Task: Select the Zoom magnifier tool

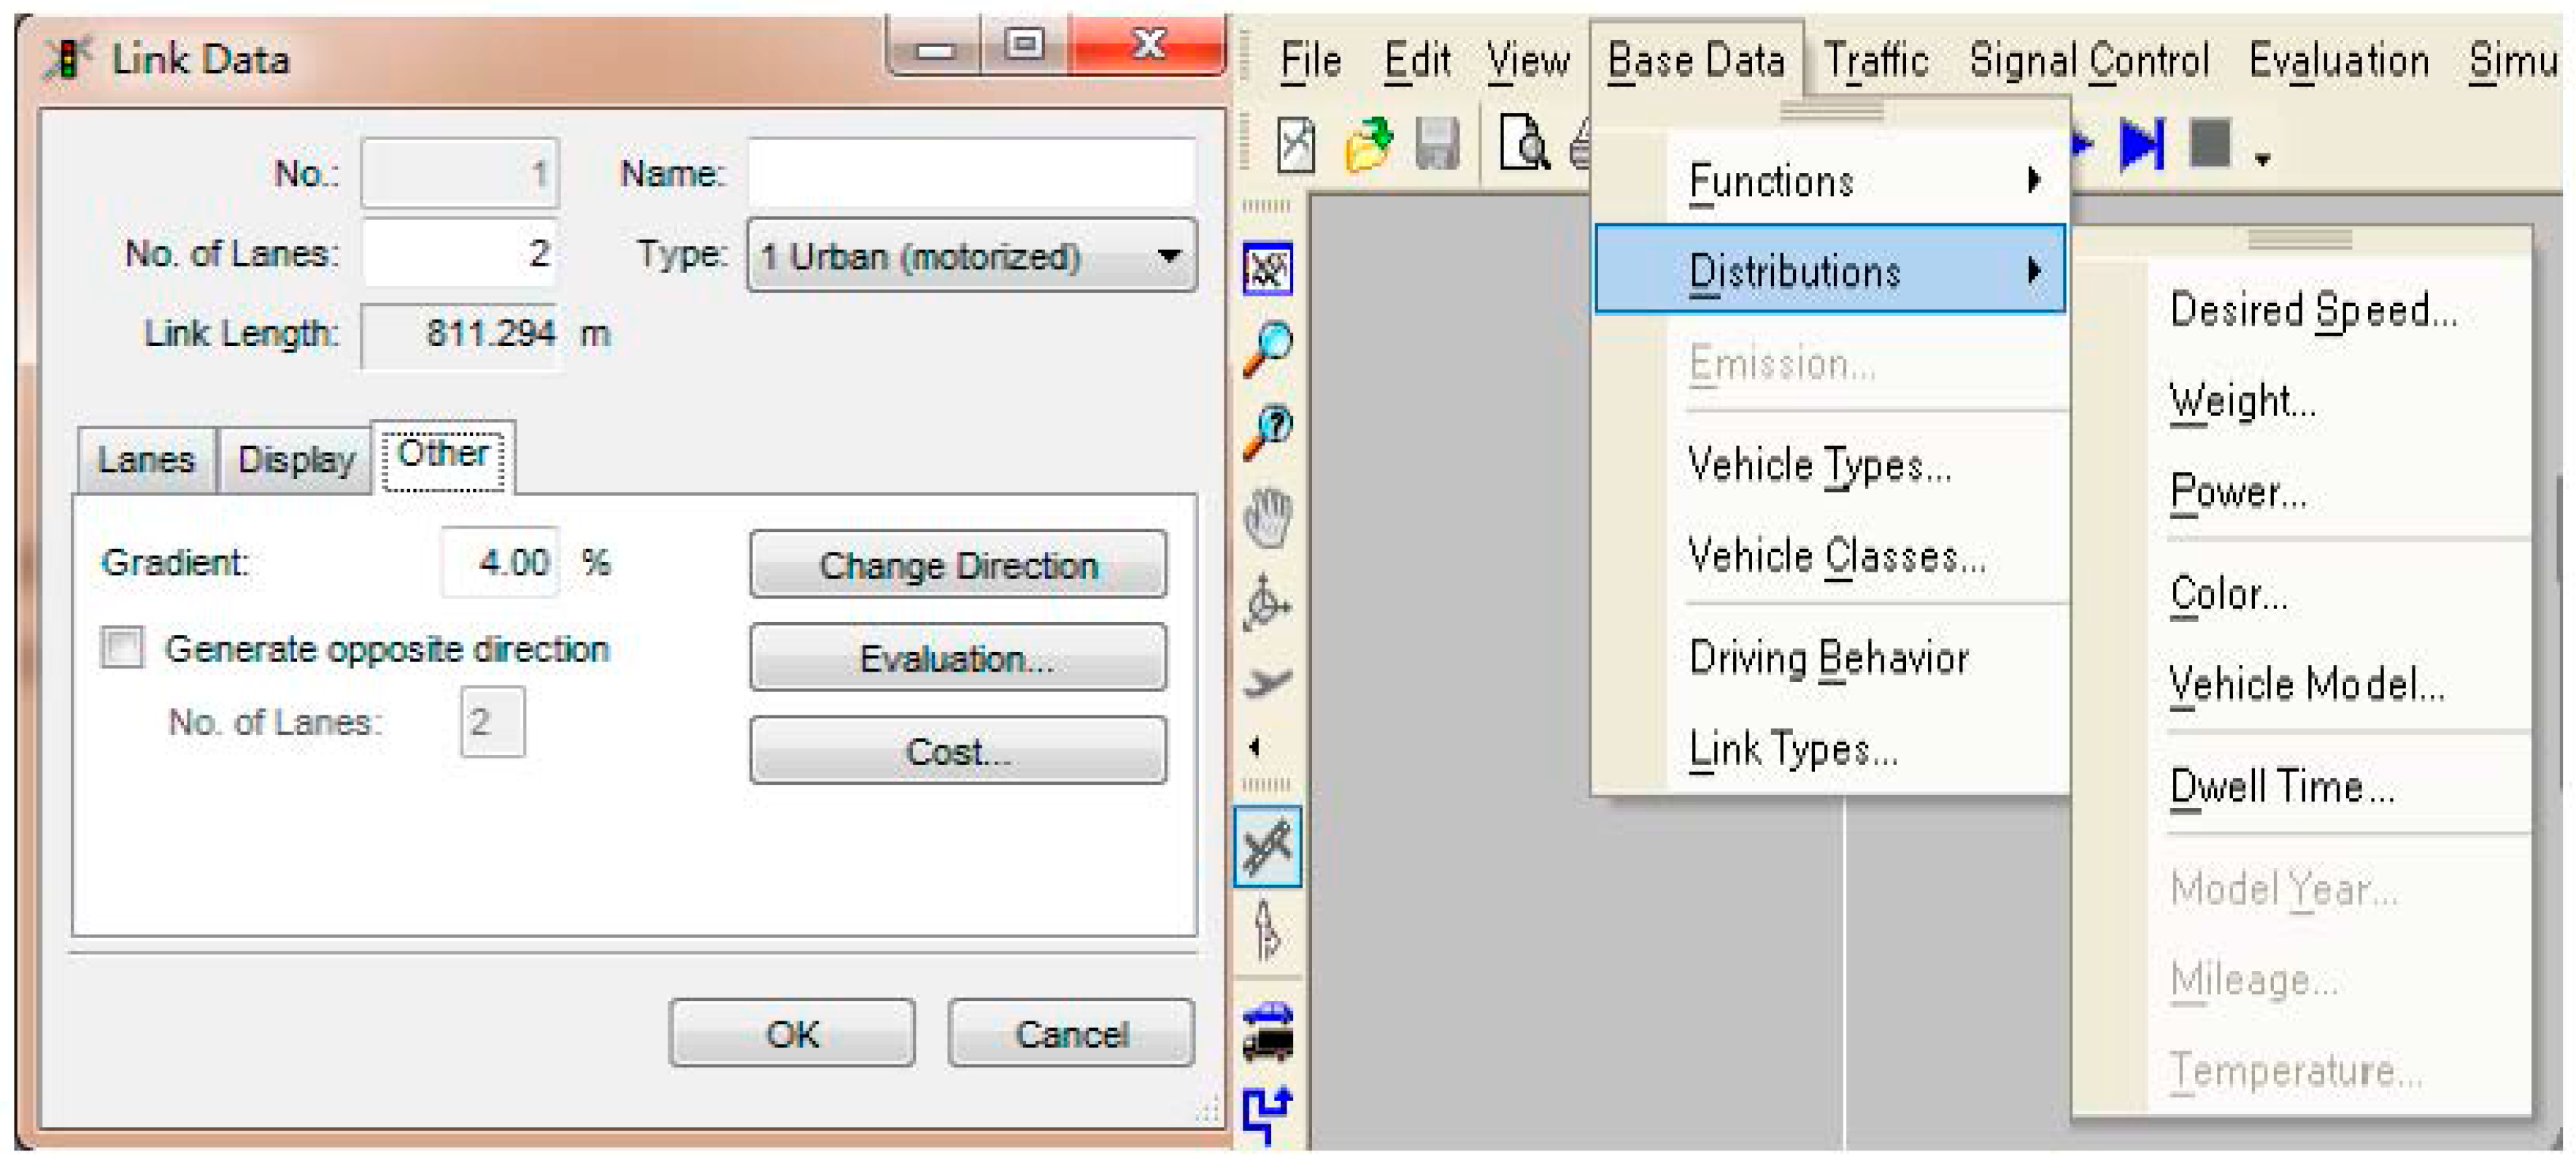Action: pos(1267,349)
